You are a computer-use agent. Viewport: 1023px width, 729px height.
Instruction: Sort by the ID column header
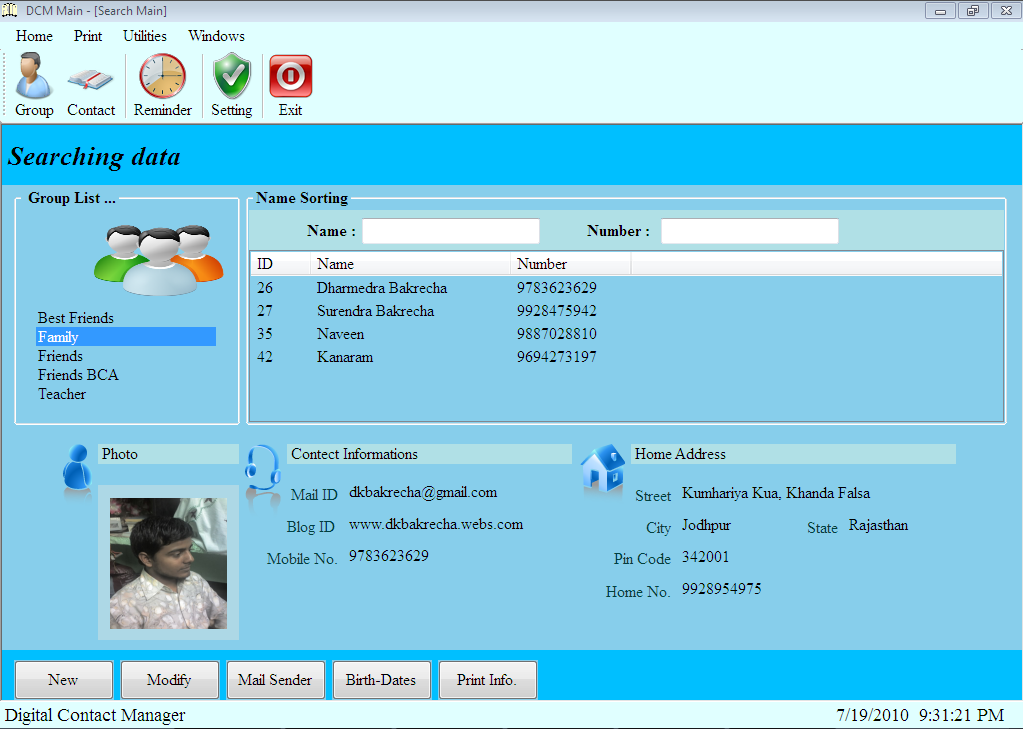tap(281, 264)
